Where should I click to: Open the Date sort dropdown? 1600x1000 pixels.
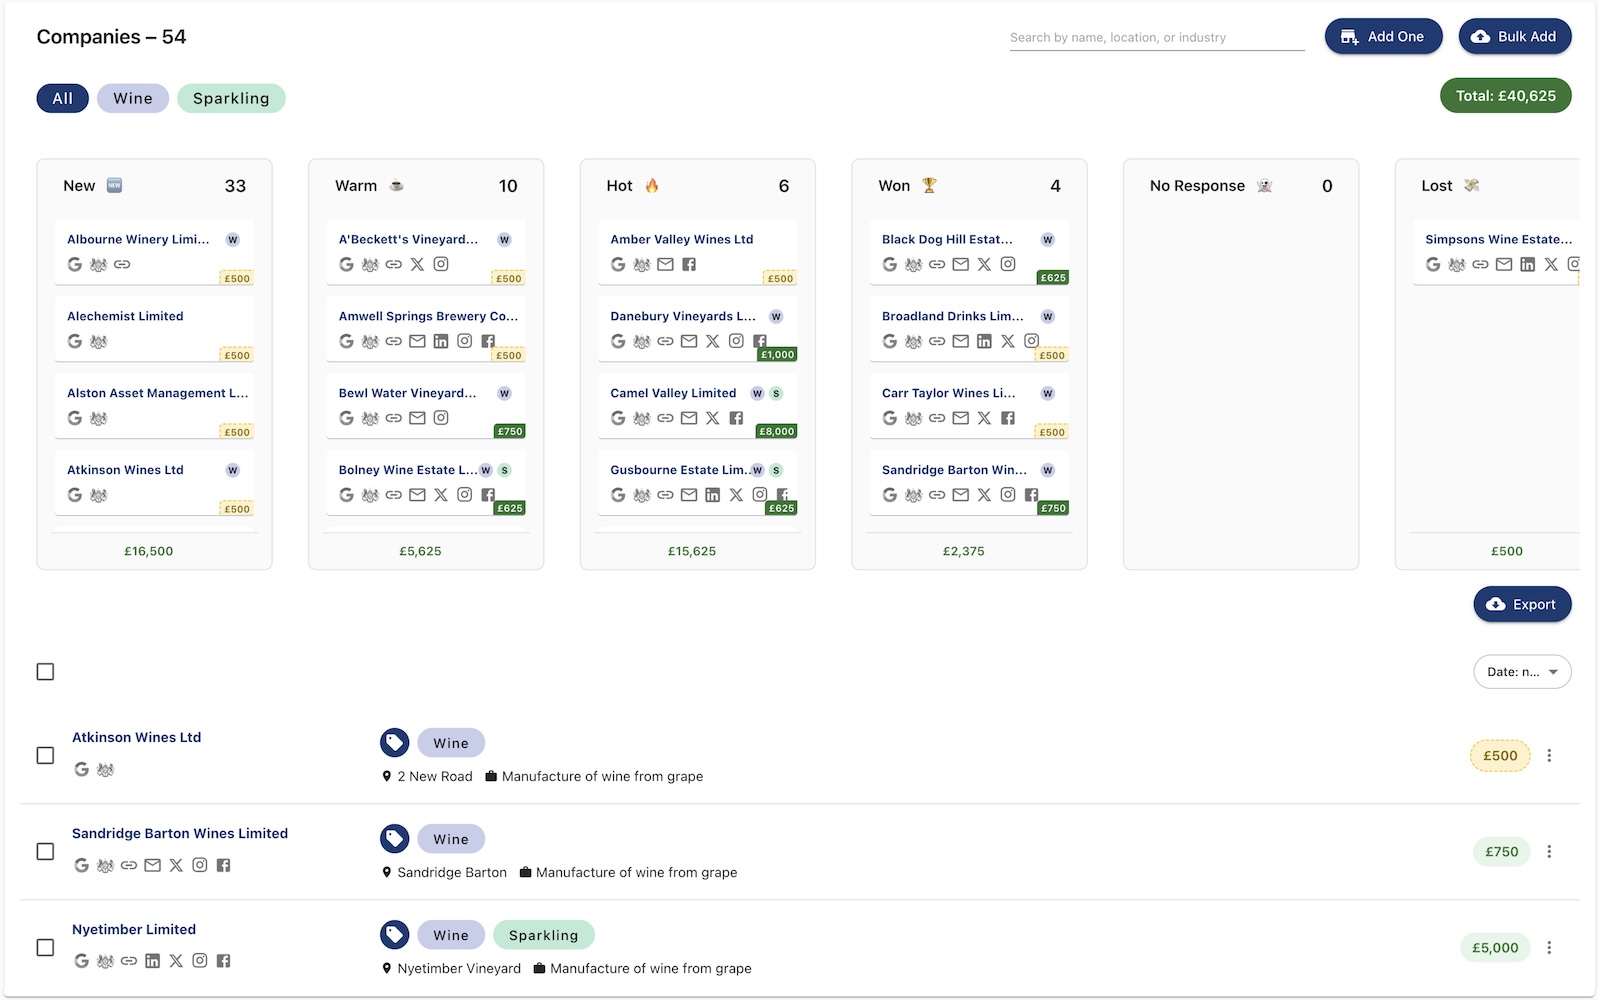click(1522, 672)
